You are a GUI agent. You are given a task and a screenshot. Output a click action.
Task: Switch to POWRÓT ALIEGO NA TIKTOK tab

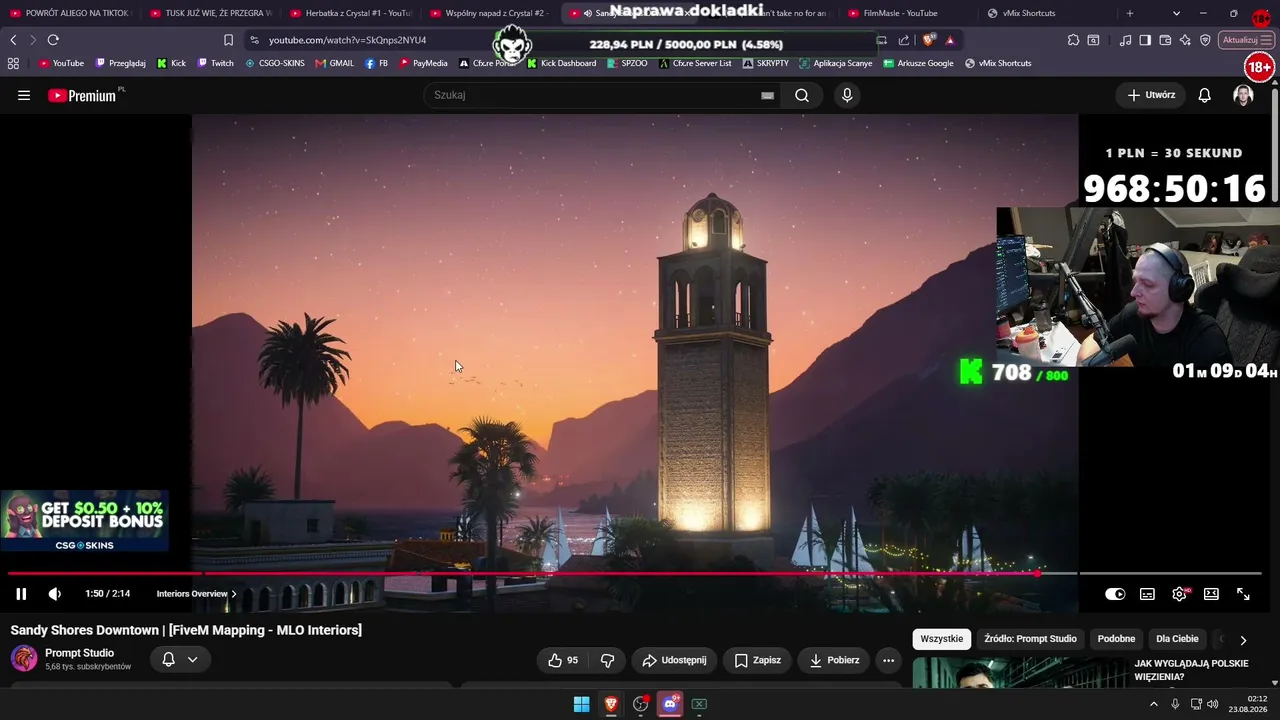pos(70,13)
